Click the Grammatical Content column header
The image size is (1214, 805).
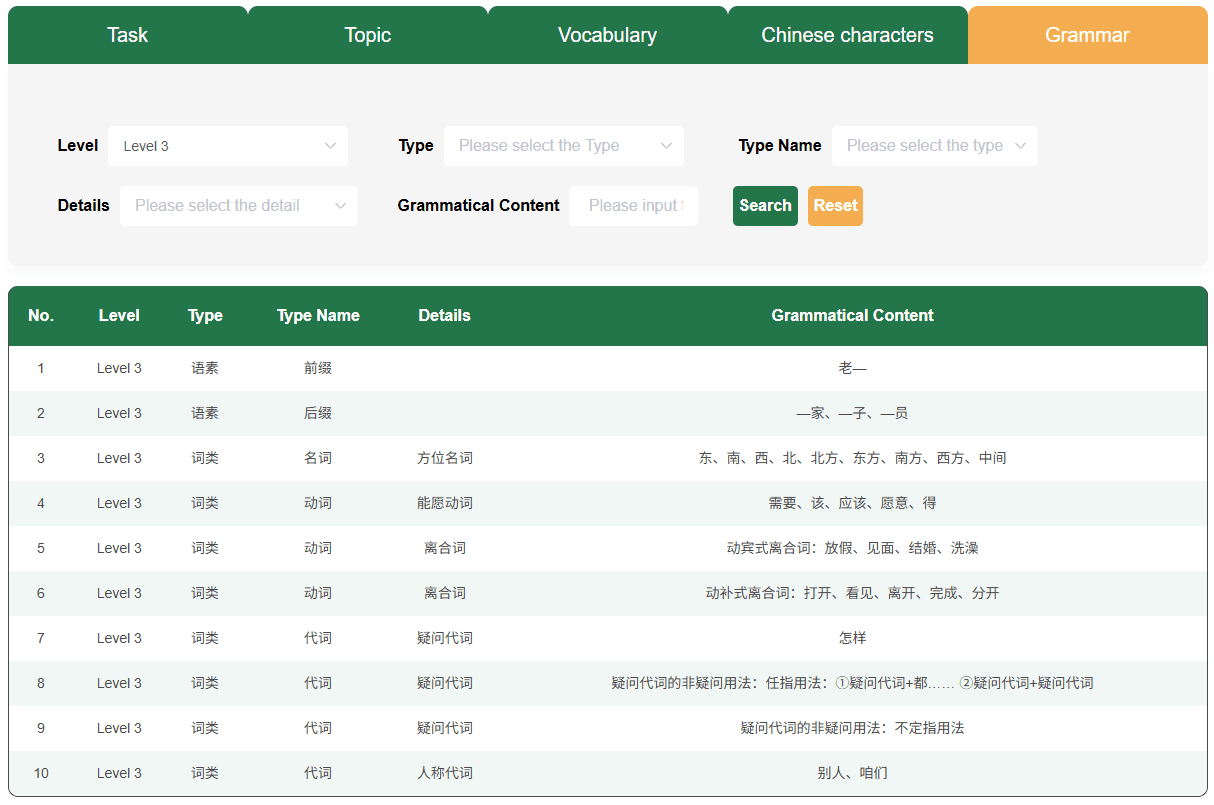click(852, 315)
